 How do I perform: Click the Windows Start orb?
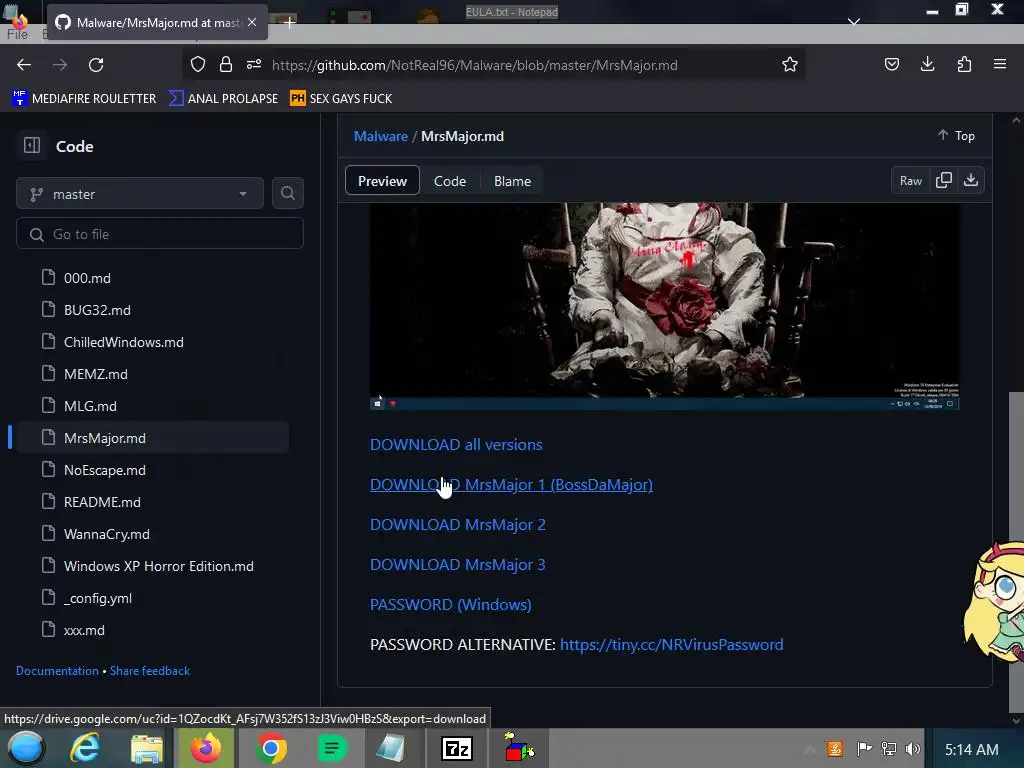26,748
